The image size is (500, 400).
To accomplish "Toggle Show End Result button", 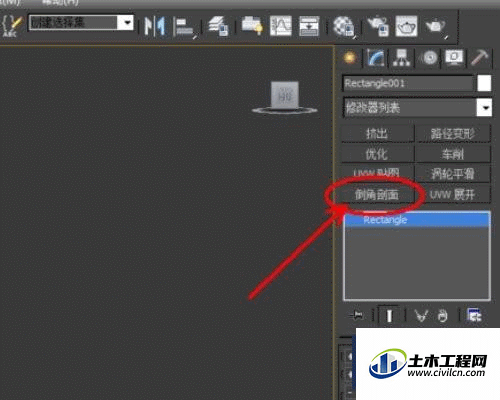I will click(x=389, y=315).
